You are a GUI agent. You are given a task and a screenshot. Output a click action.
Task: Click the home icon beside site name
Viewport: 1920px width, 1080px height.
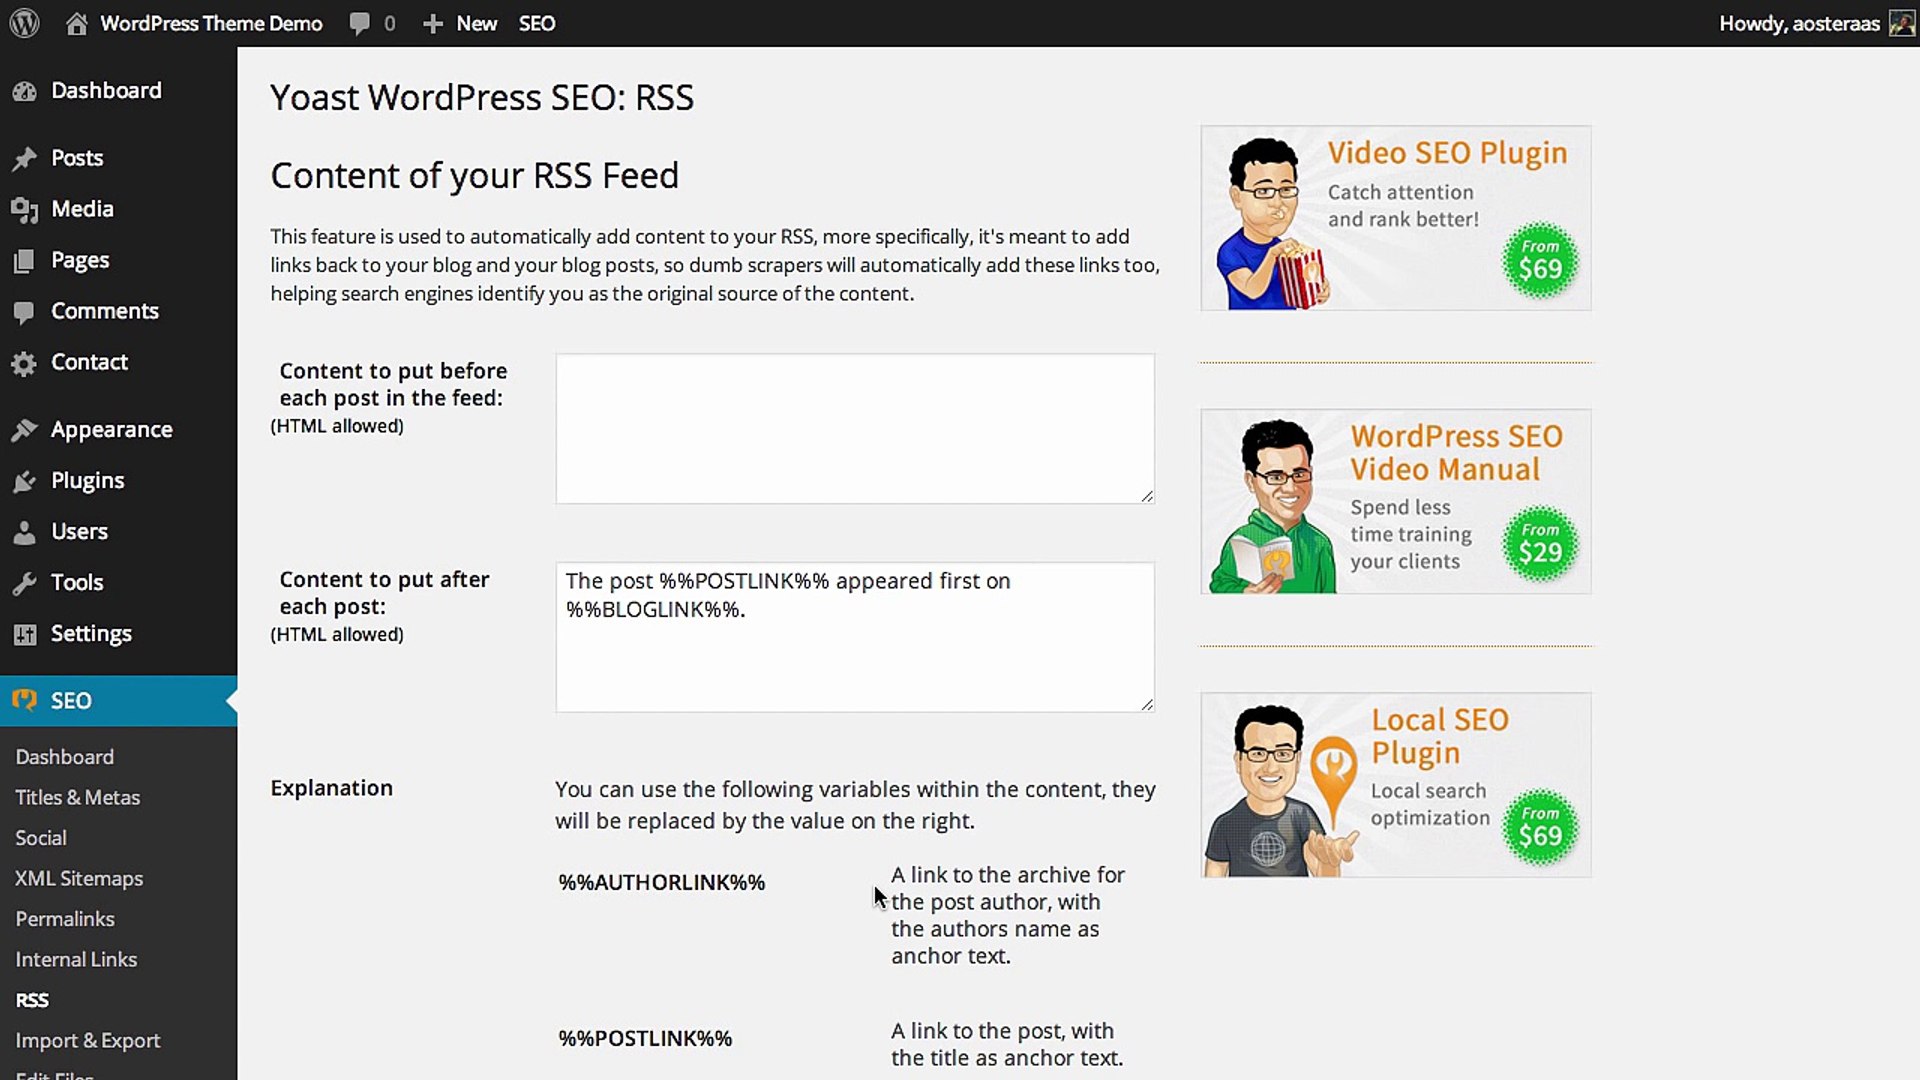click(76, 24)
